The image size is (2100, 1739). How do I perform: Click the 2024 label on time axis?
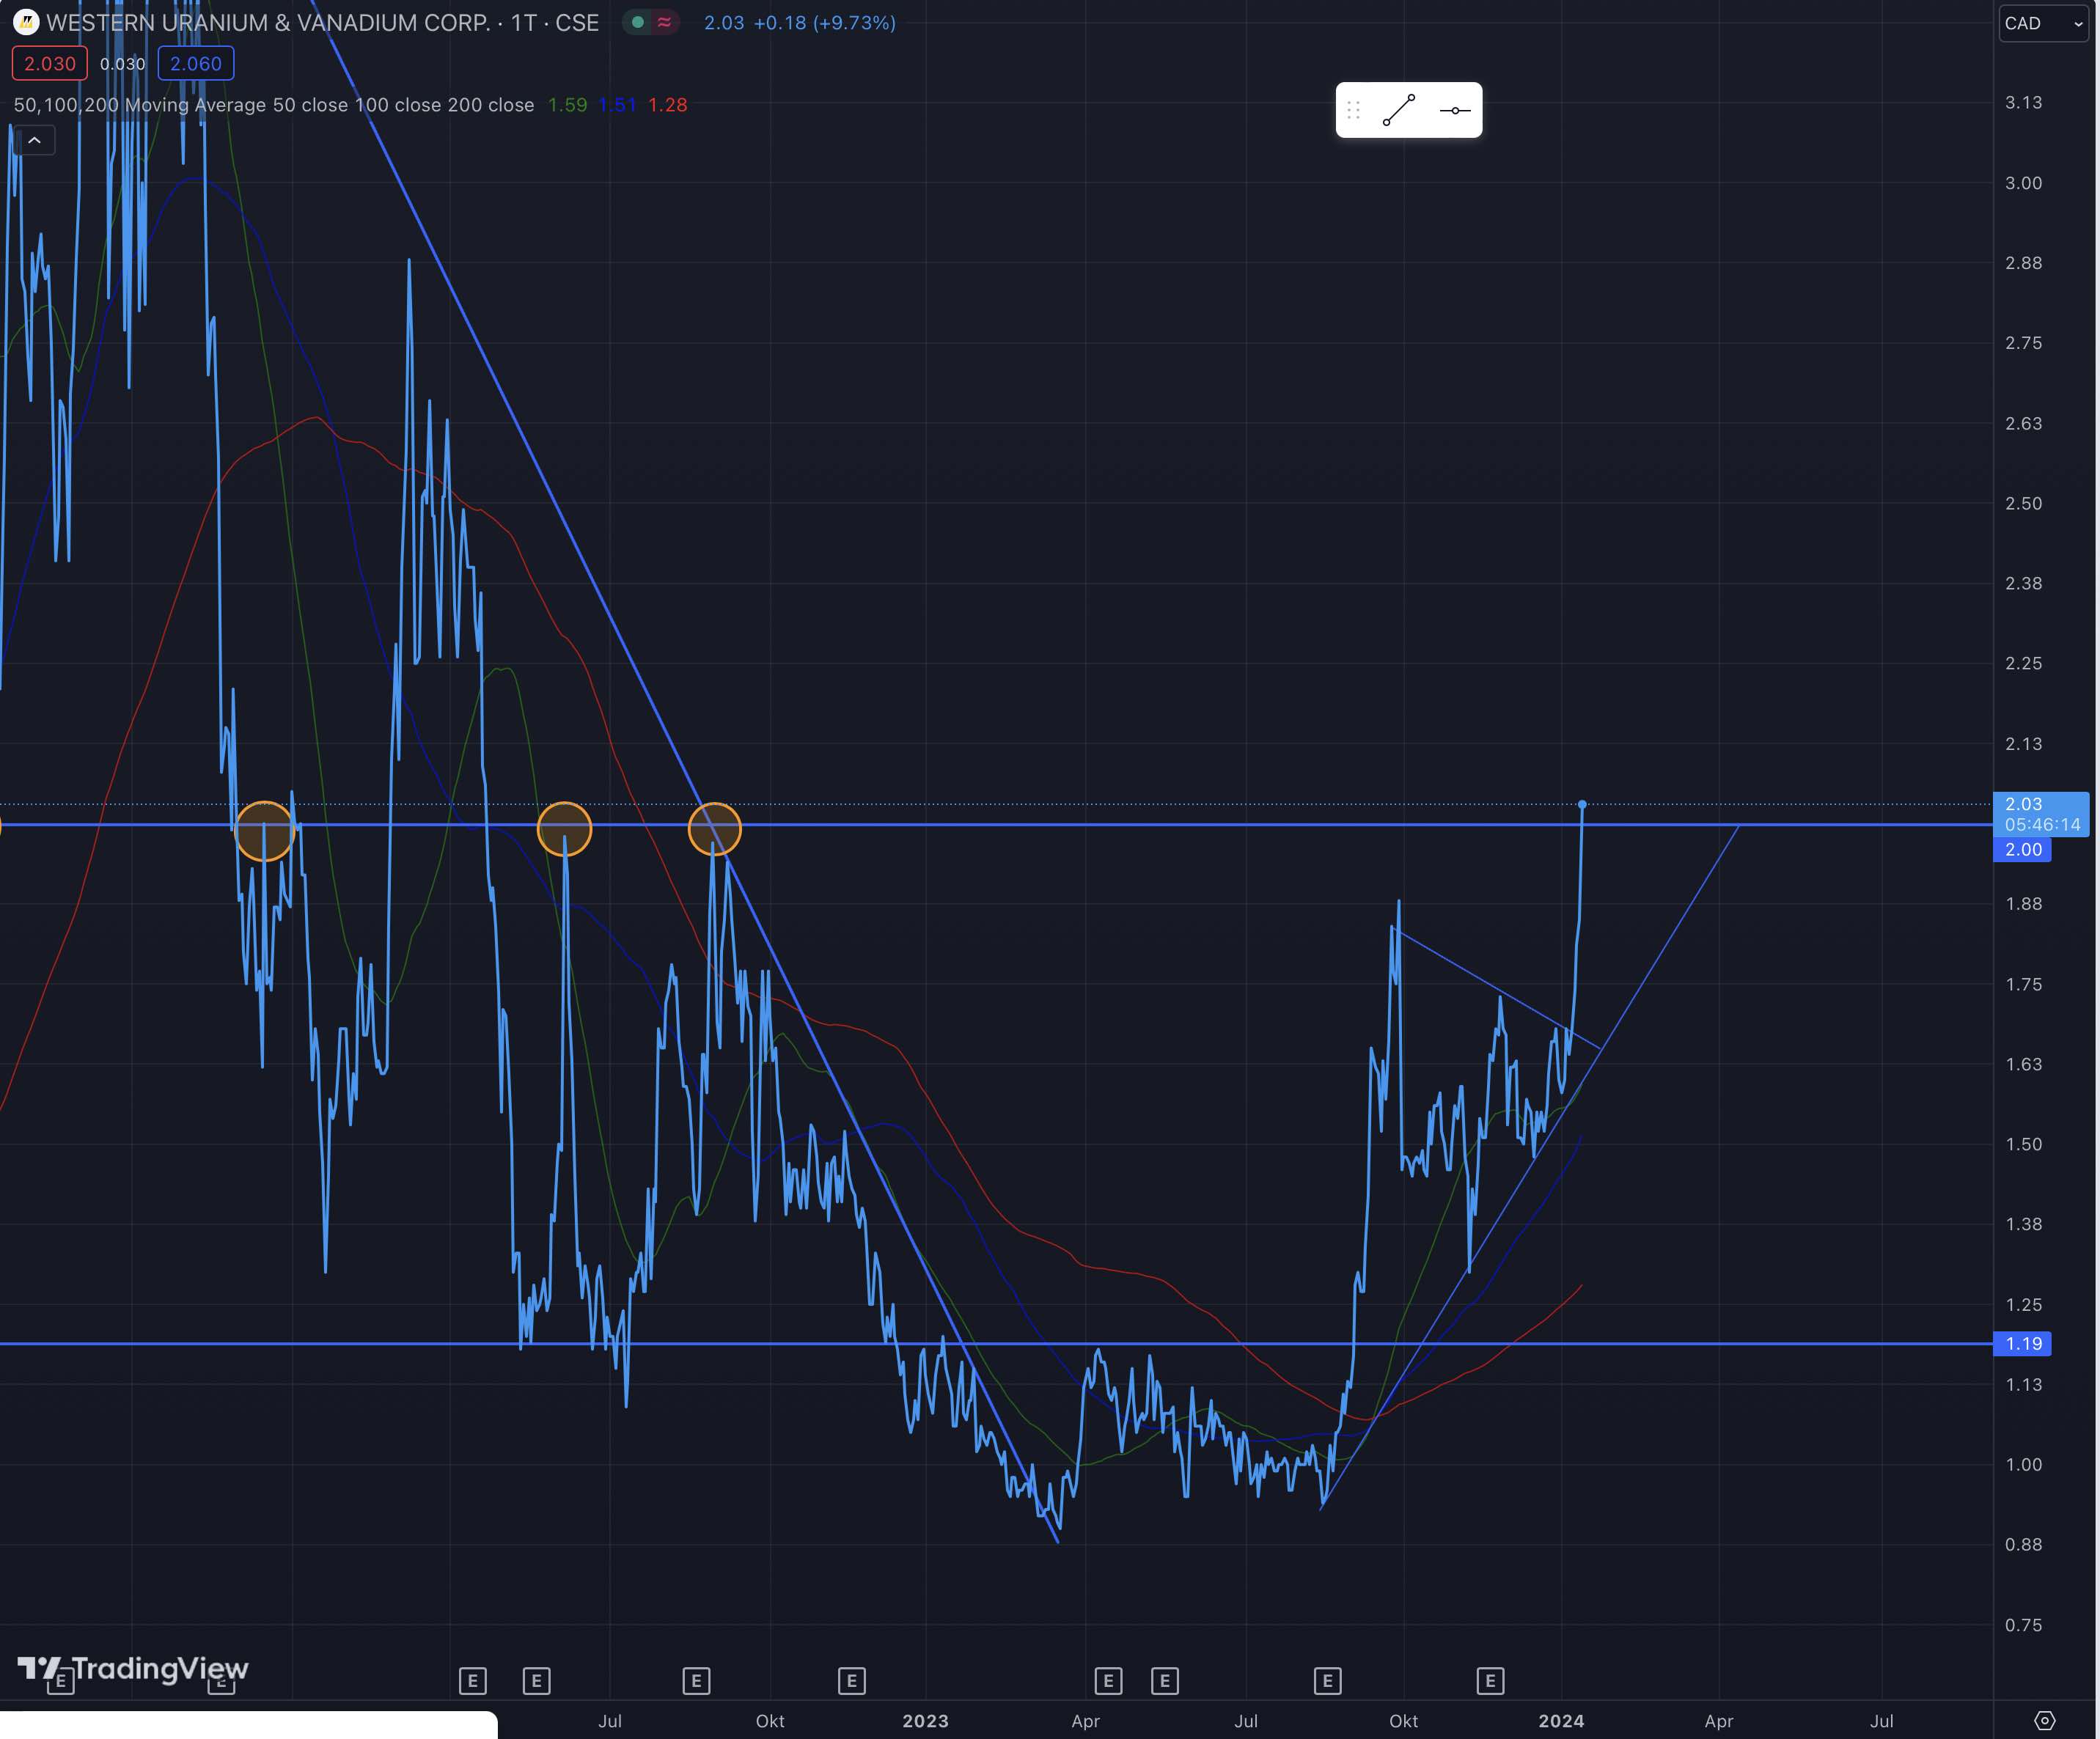point(1560,1720)
